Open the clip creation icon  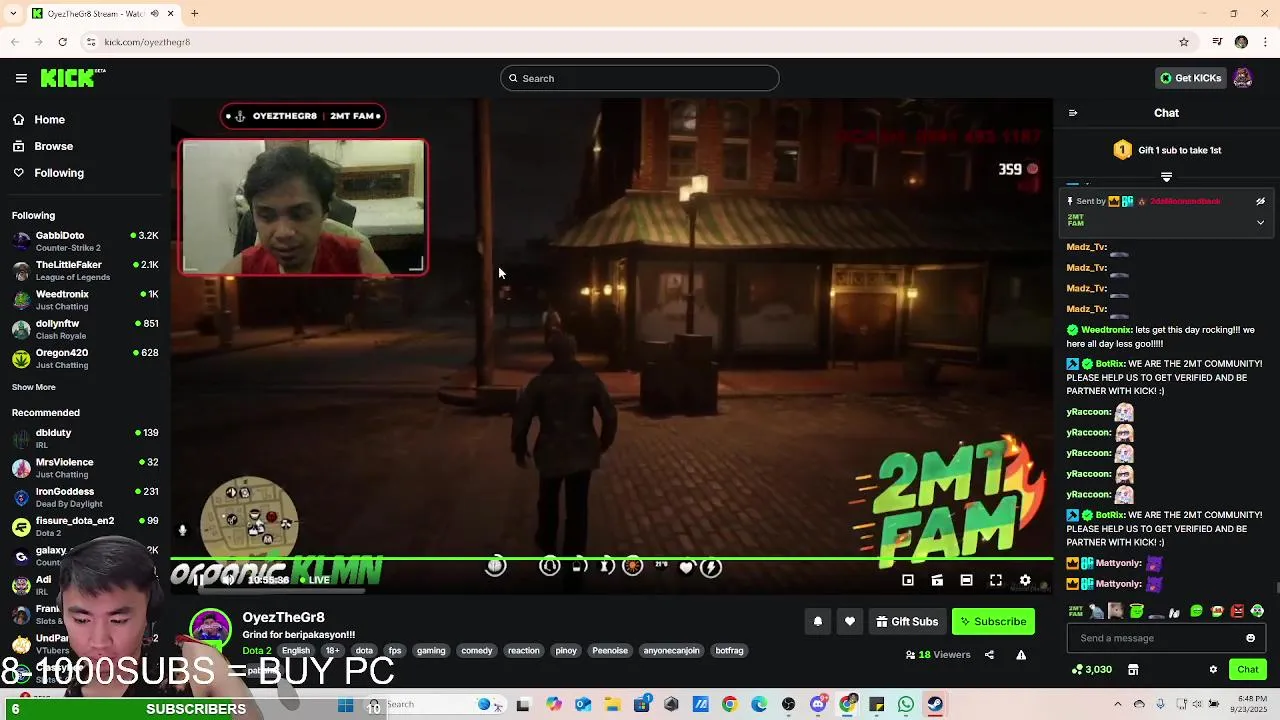point(937,580)
